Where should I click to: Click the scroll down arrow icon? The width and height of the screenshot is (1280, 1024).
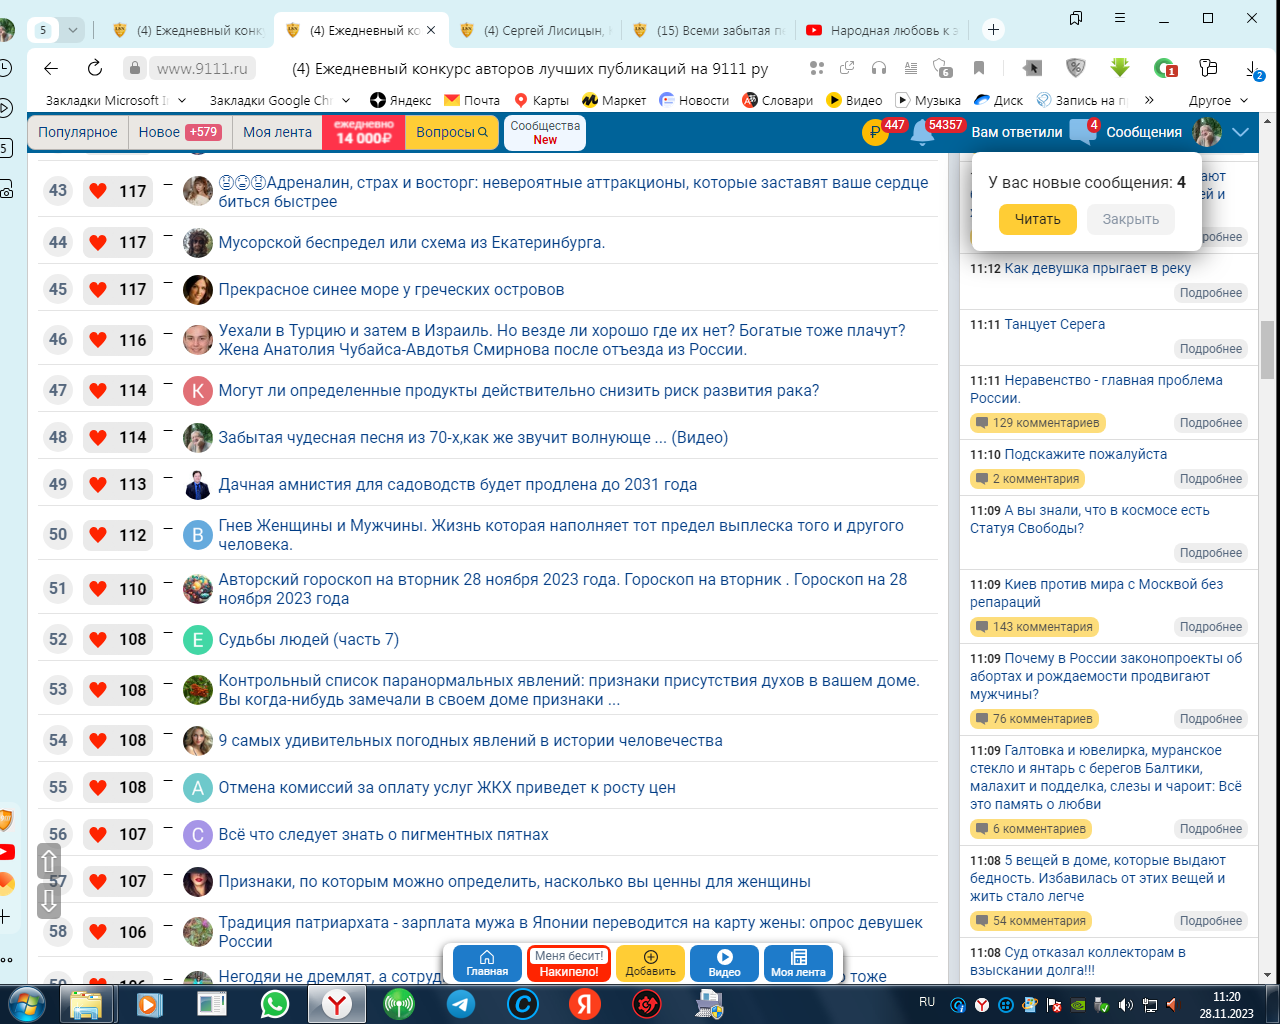click(49, 901)
